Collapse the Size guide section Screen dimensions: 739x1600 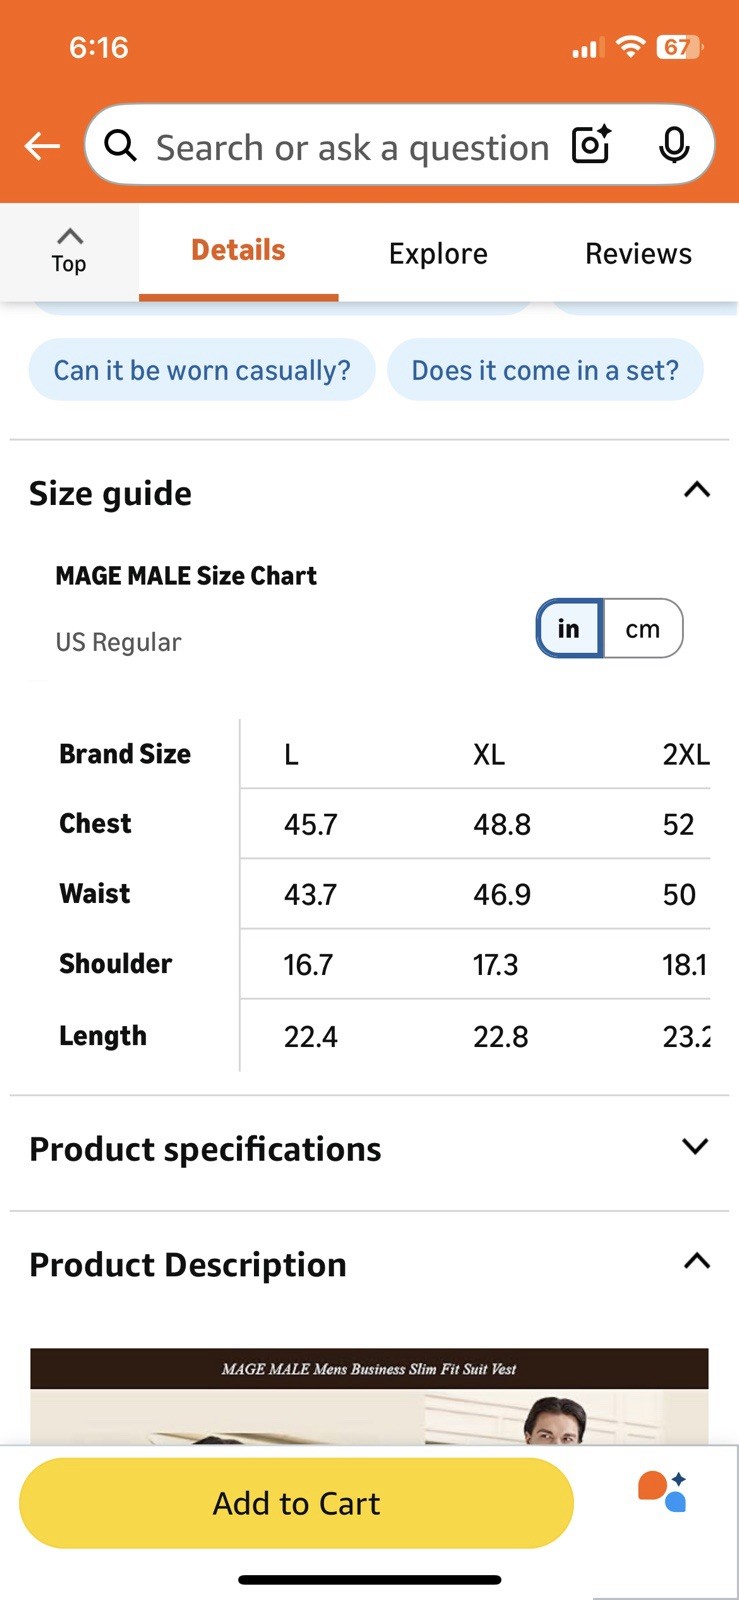(x=696, y=490)
